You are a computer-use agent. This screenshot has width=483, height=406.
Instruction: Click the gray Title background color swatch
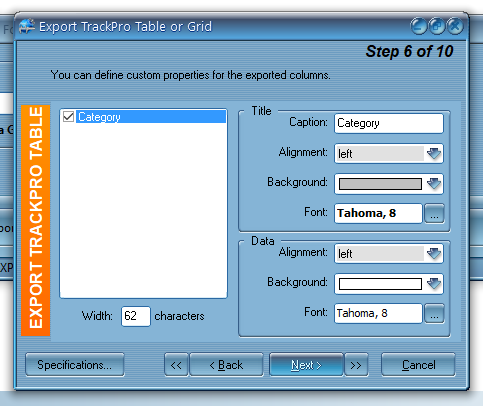380,184
